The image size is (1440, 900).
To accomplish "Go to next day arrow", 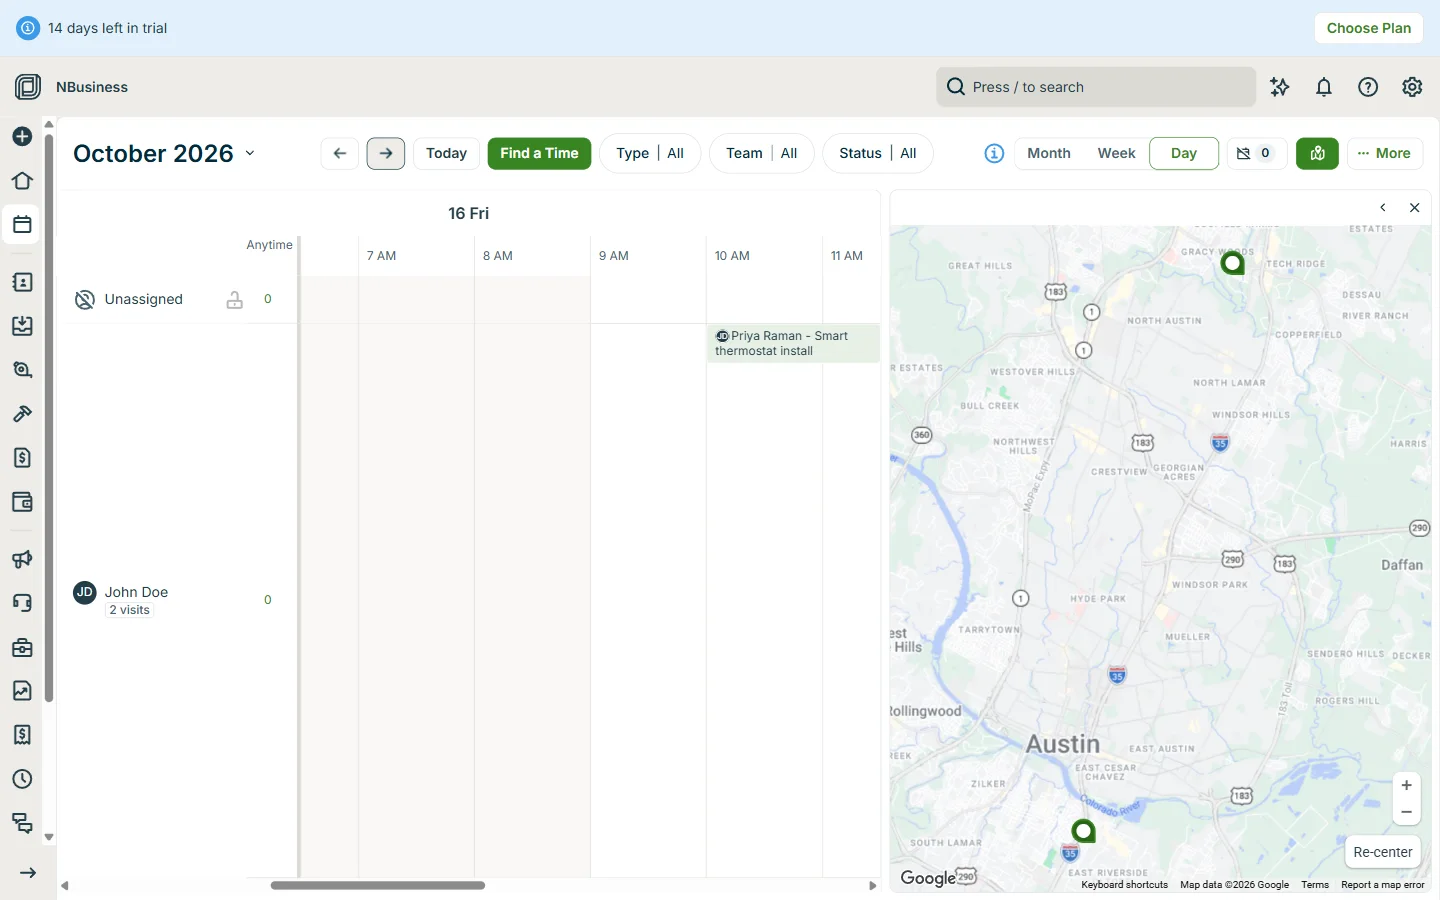I will pyautogui.click(x=386, y=153).
